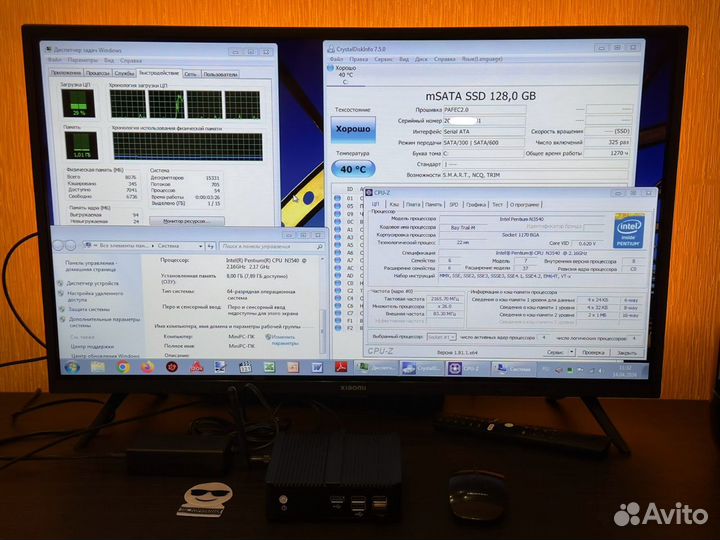This screenshot has width=720, height=540.
Task: Launch Google Chrome from the taskbar
Action: (x=123, y=367)
